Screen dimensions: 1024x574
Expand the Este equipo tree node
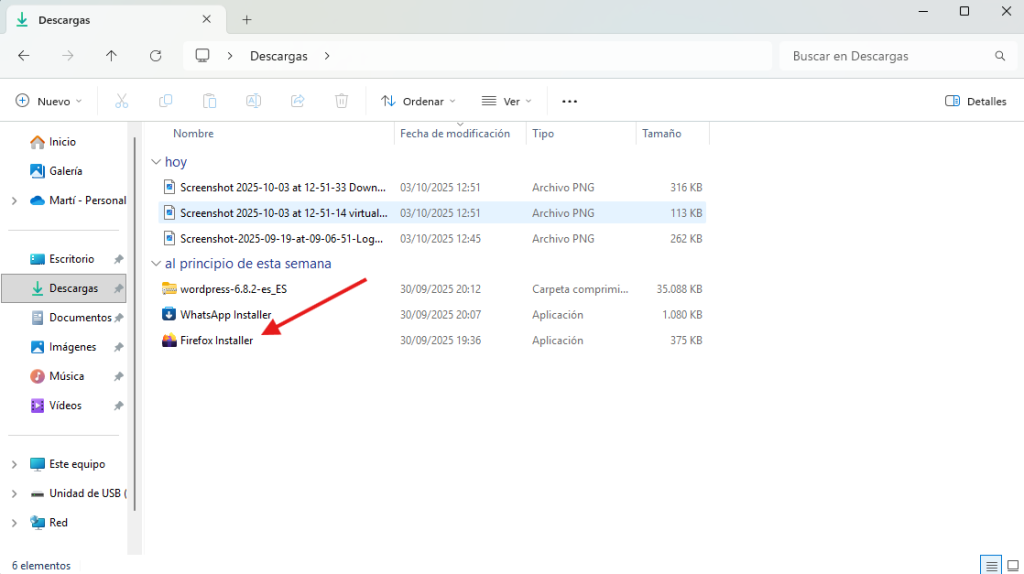(14, 465)
